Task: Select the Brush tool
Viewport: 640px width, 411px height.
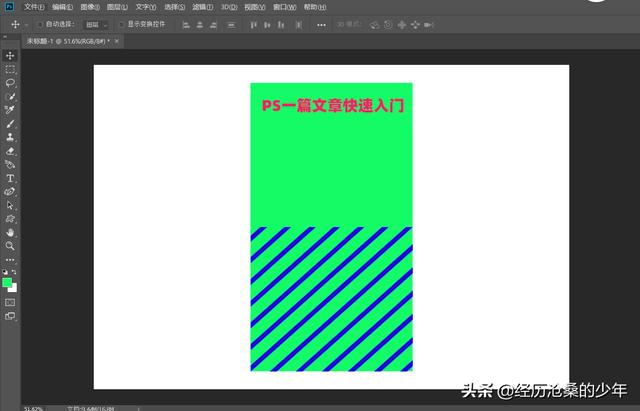Action: click(10, 124)
